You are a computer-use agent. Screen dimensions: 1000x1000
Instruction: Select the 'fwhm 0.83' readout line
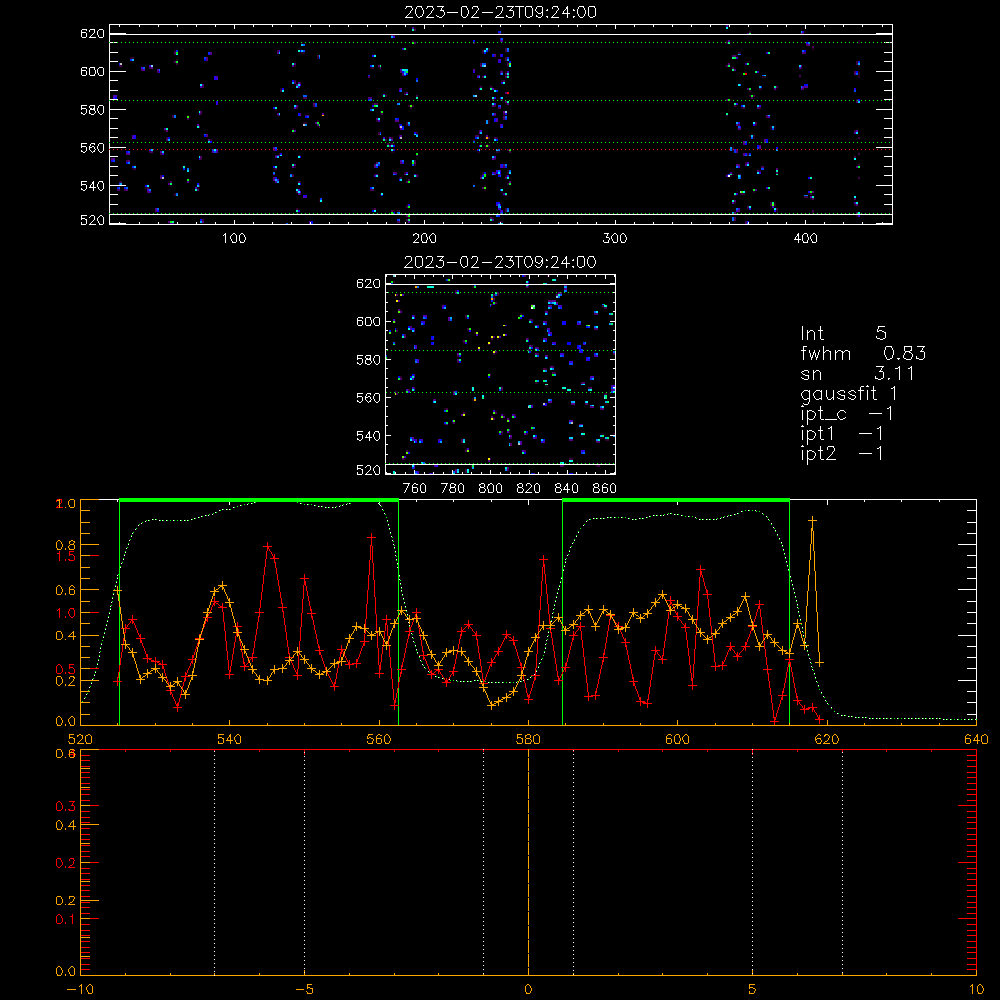[x=863, y=353]
